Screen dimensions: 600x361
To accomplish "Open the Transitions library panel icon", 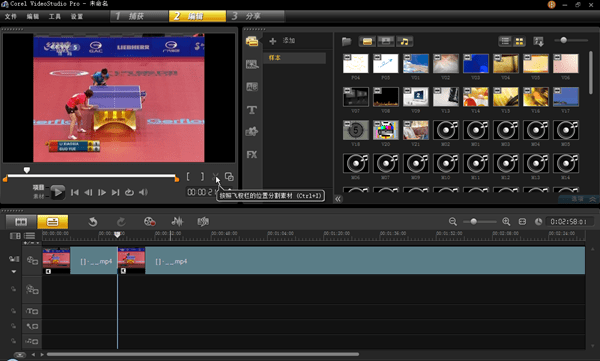I will point(252,64).
